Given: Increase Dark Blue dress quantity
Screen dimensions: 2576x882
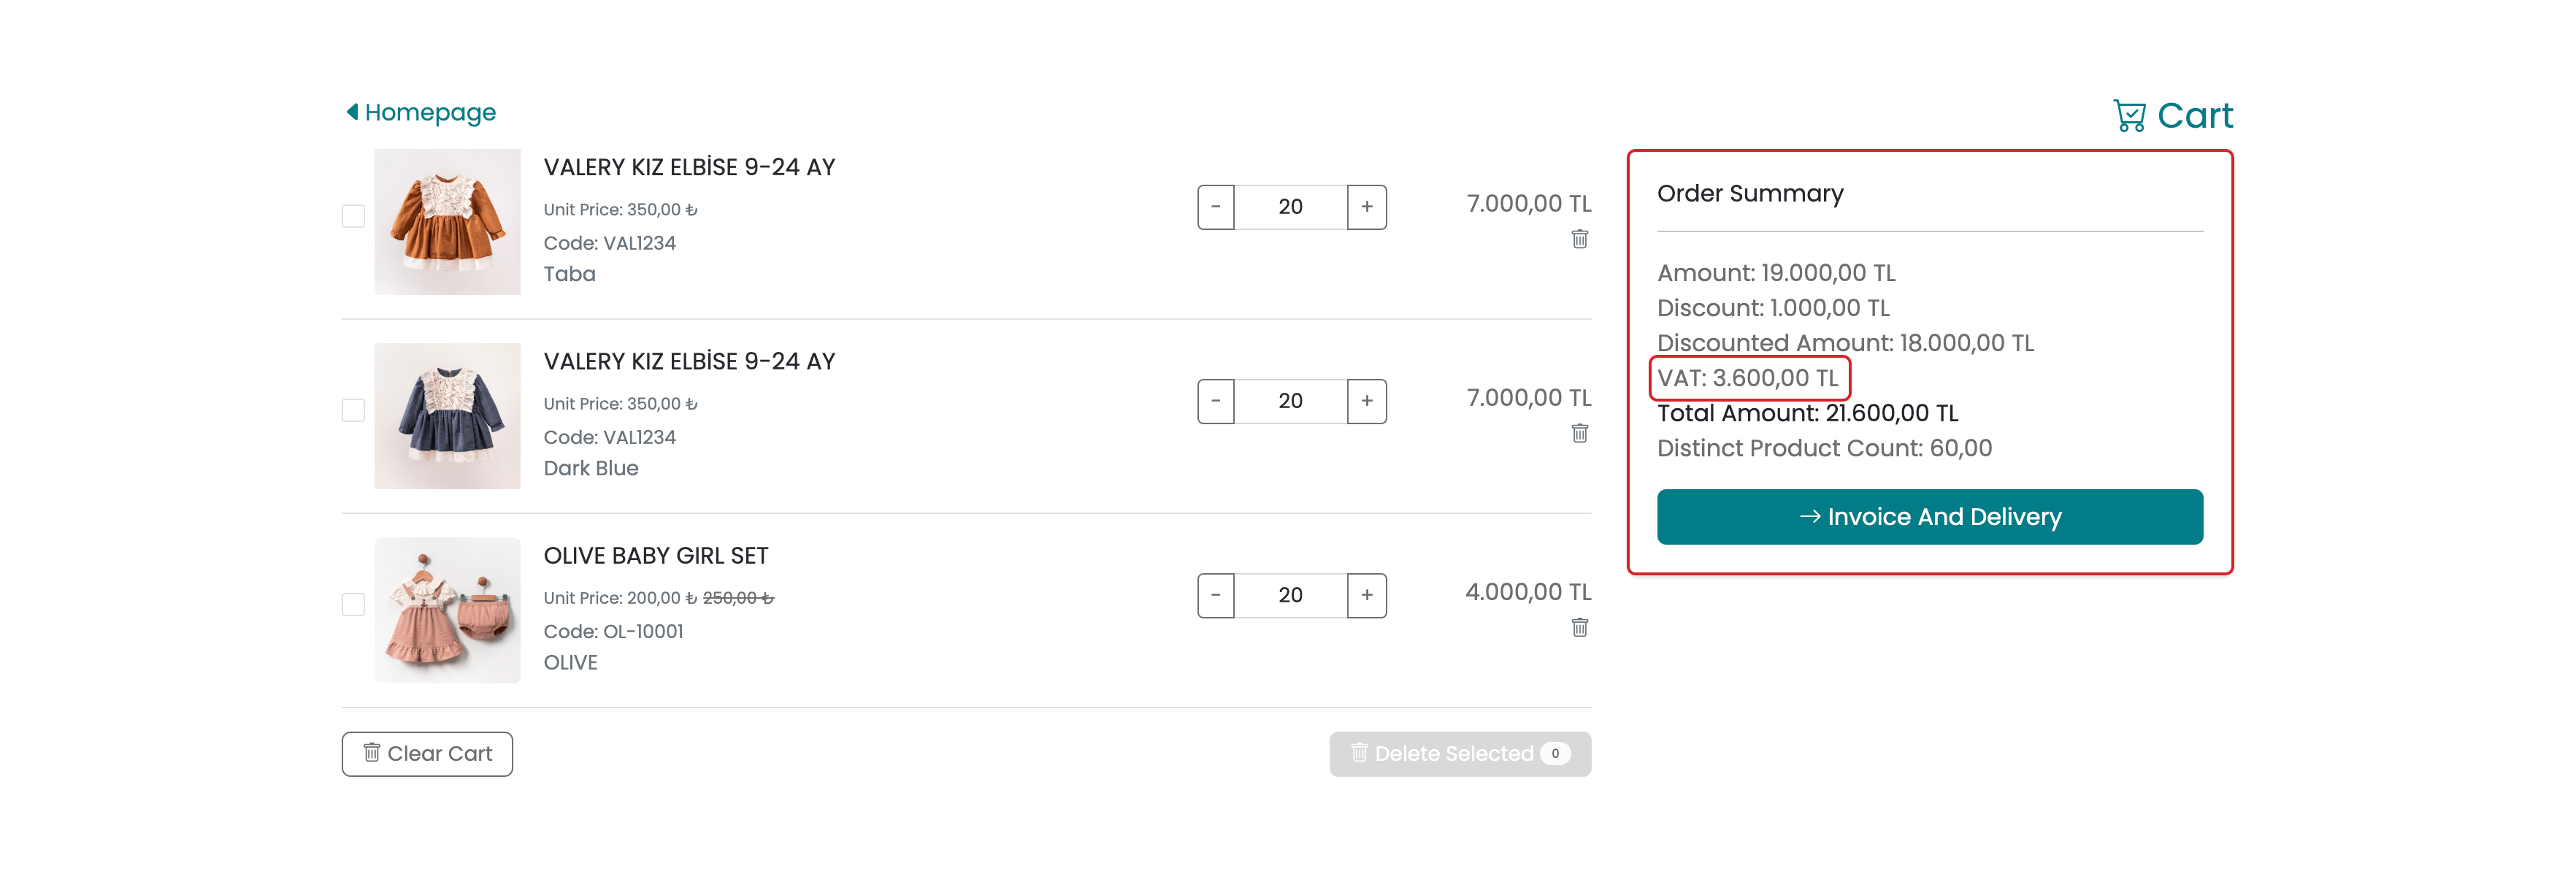Looking at the screenshot, I should [1366, 401].
